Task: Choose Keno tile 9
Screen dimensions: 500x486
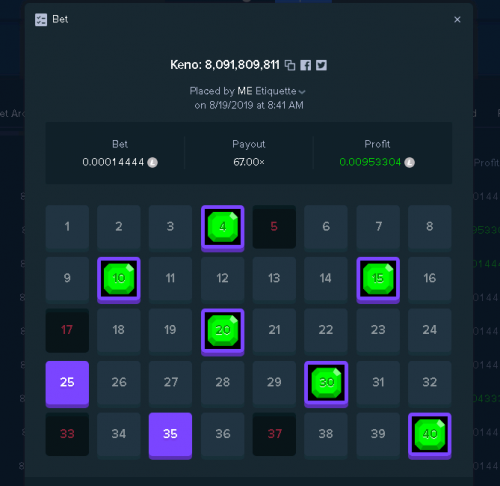Action: [67, 279]
